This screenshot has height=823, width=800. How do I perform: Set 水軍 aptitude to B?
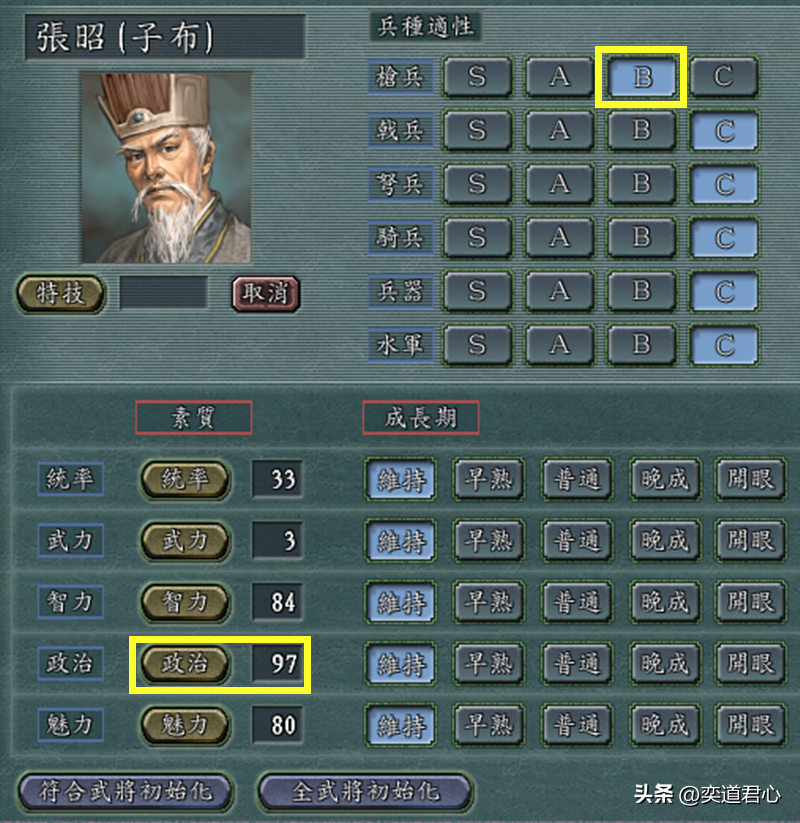641,345
